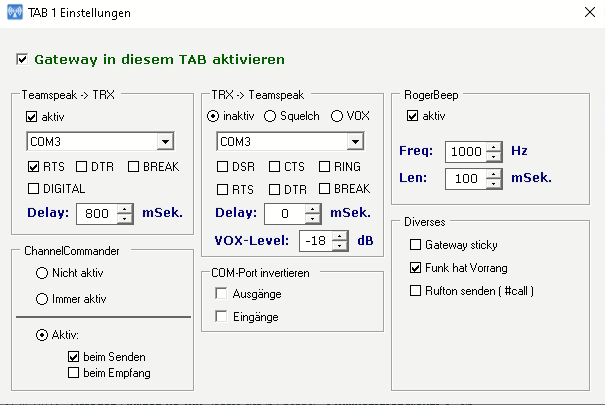The height and width of the screenshot is (405, 605).
Task: Uncheck aktiv under Teamspeak -> TRX
Action: click(32, 117)
